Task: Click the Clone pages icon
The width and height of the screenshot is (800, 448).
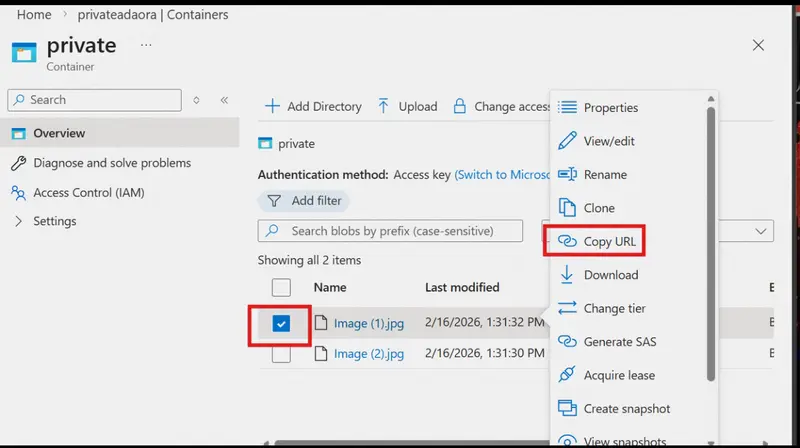Action: (567, 208)
